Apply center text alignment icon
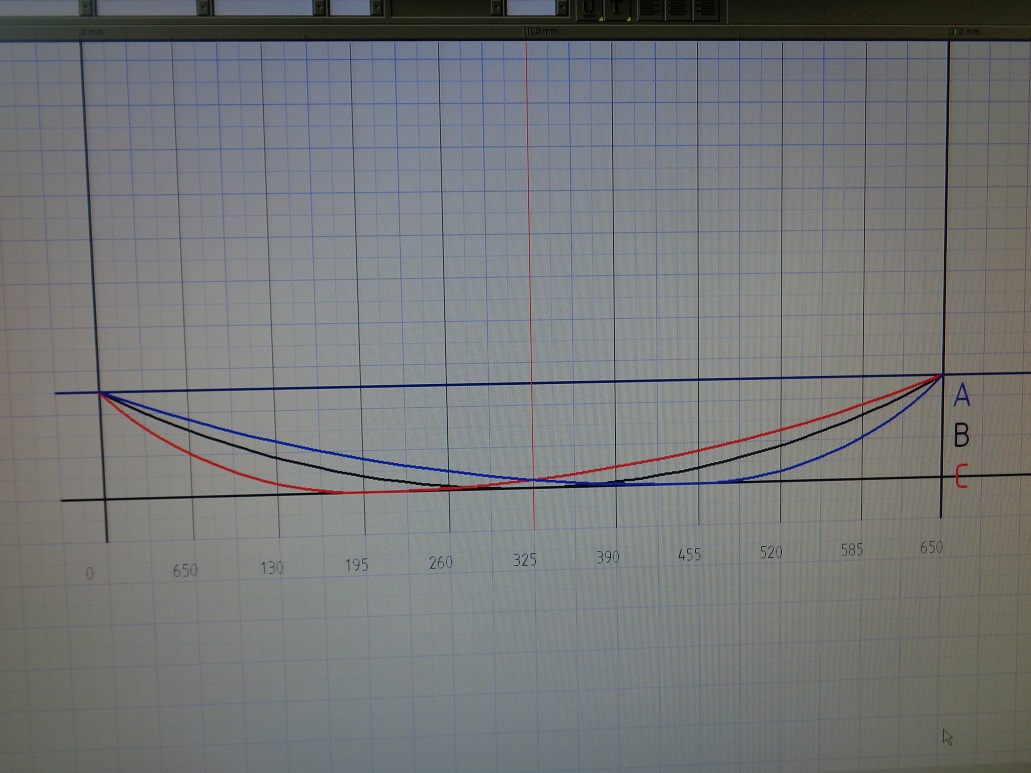Screen dimensions: 1031x773 tap(678, 8)
